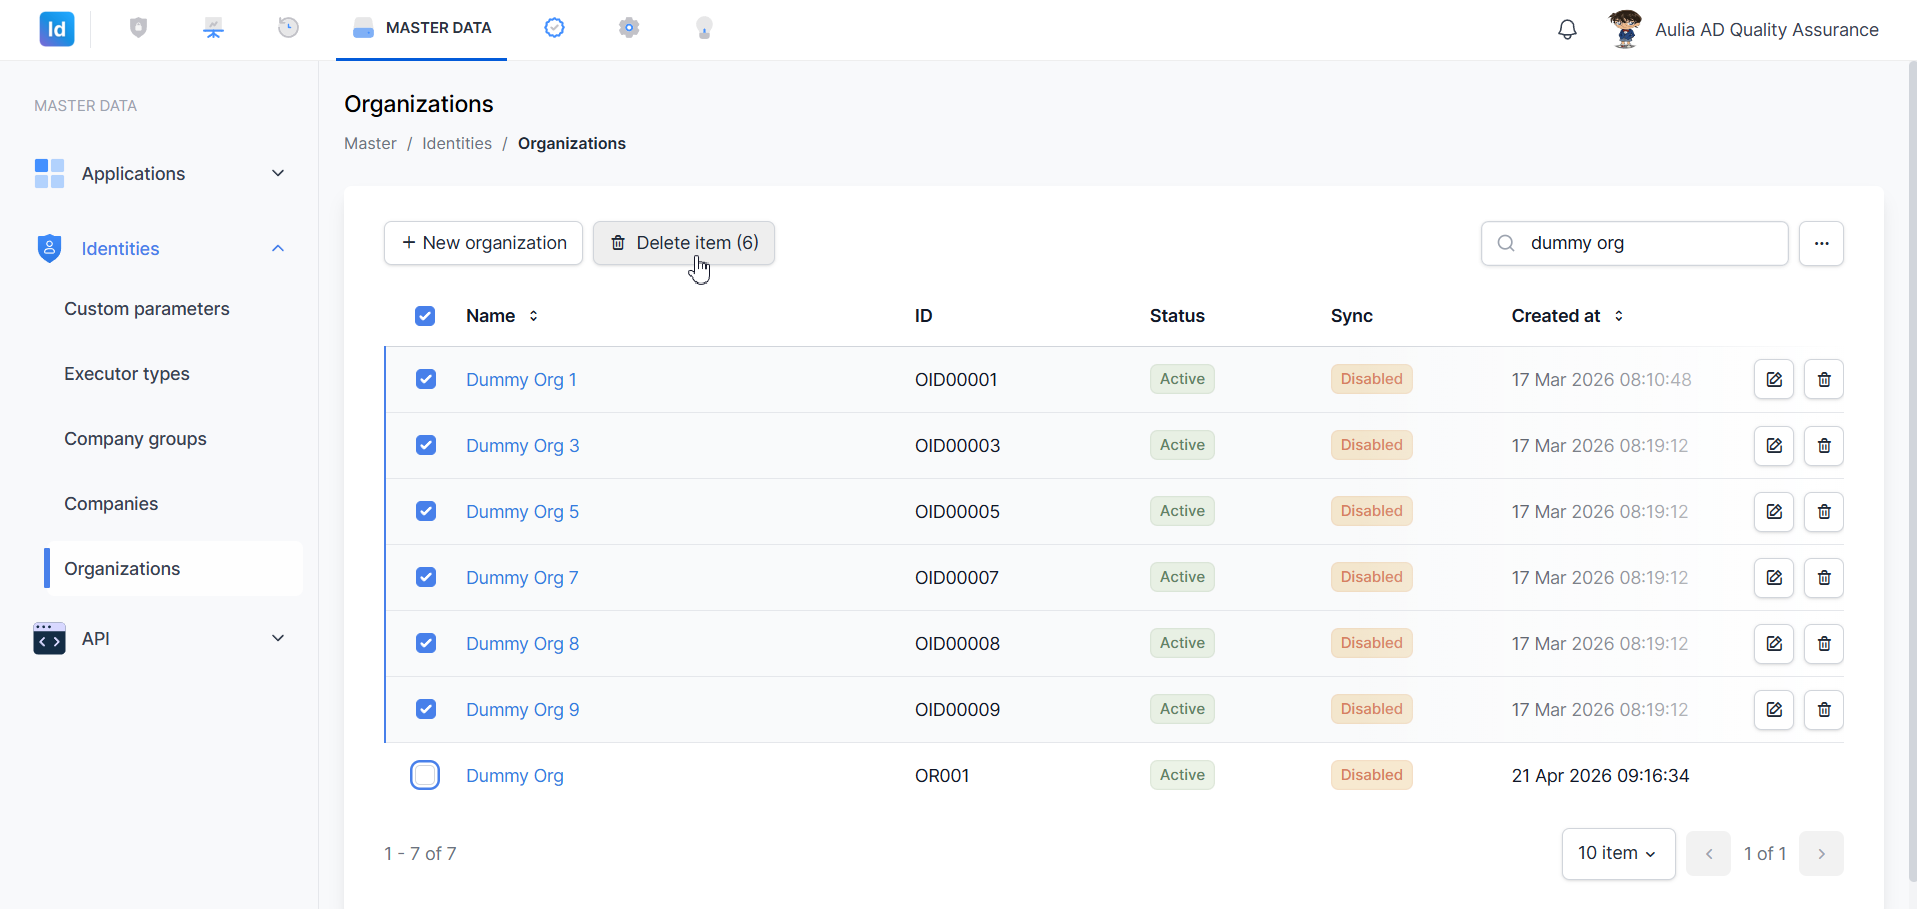Open the shield security tab icon
1917x909 pixels.
tap(139, 28)
